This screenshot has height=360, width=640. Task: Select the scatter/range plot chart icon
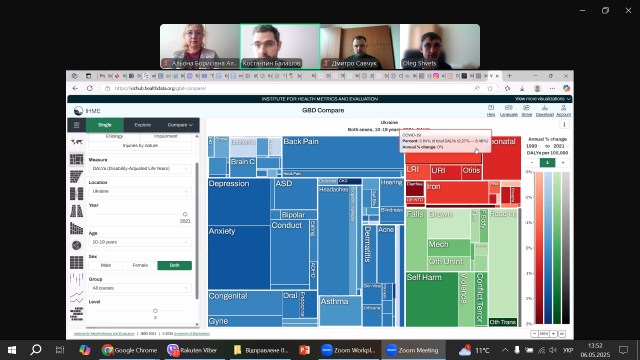point(76,279)
